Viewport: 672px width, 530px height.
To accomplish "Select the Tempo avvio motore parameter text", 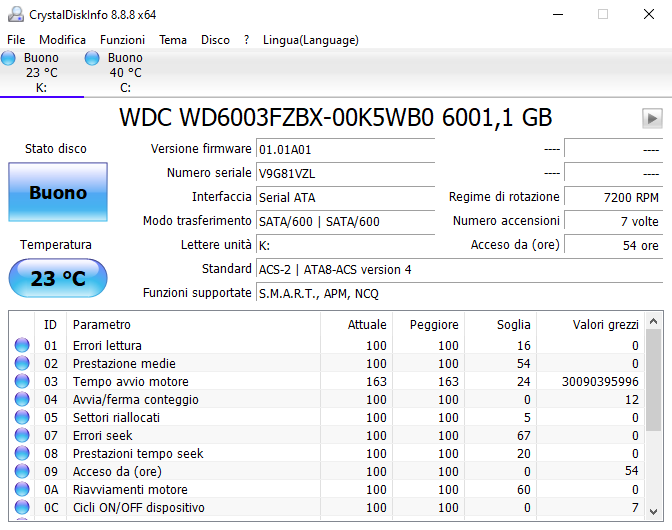I will coord(131,381).
